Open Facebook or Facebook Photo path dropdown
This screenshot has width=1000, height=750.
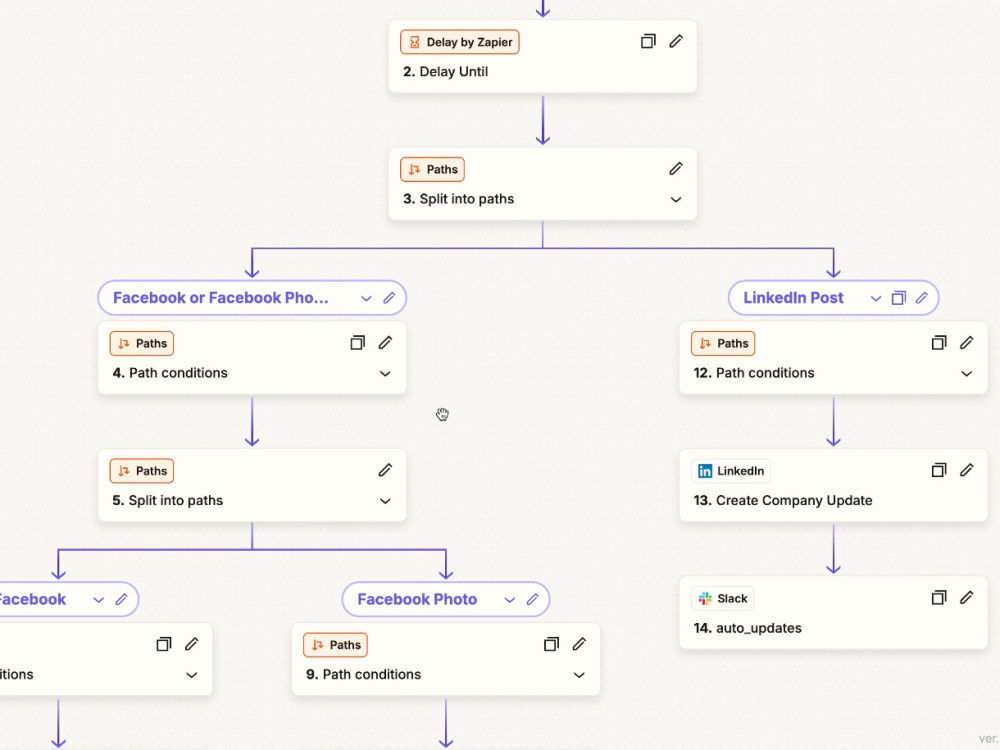coord(366,298)
